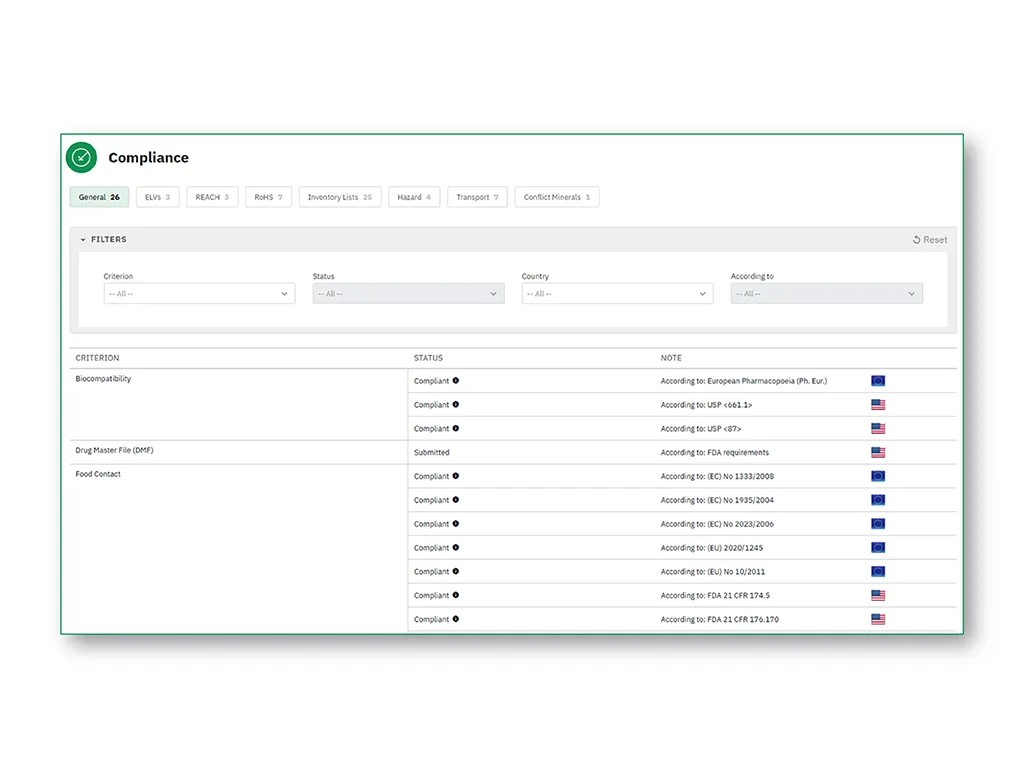Open the According to filter dropdown

(826, 294)
